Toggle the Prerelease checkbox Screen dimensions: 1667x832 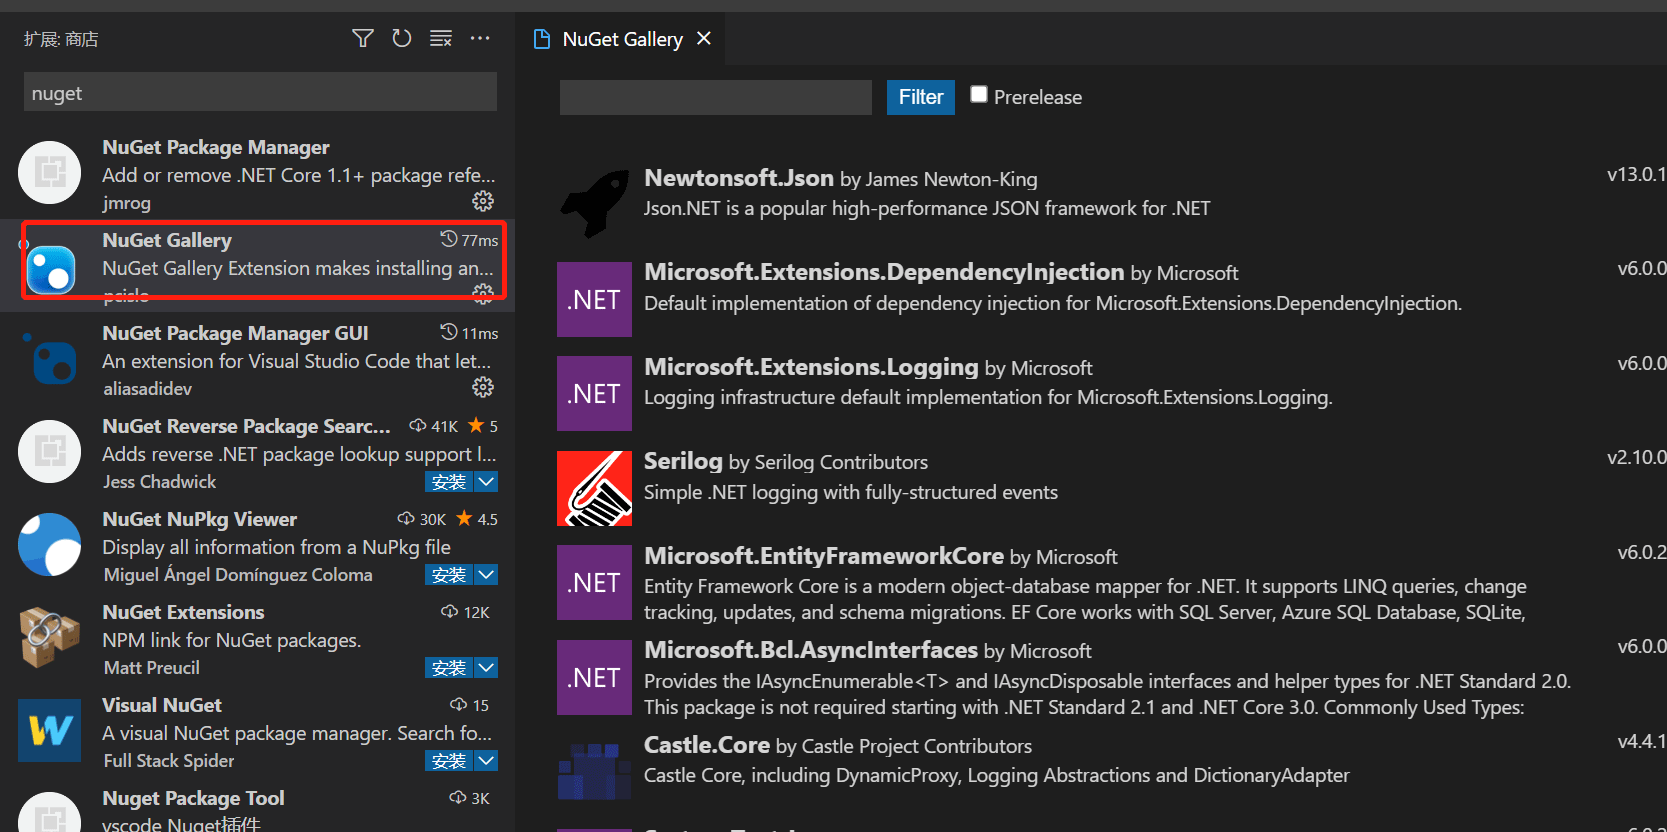tap(979, 94)
